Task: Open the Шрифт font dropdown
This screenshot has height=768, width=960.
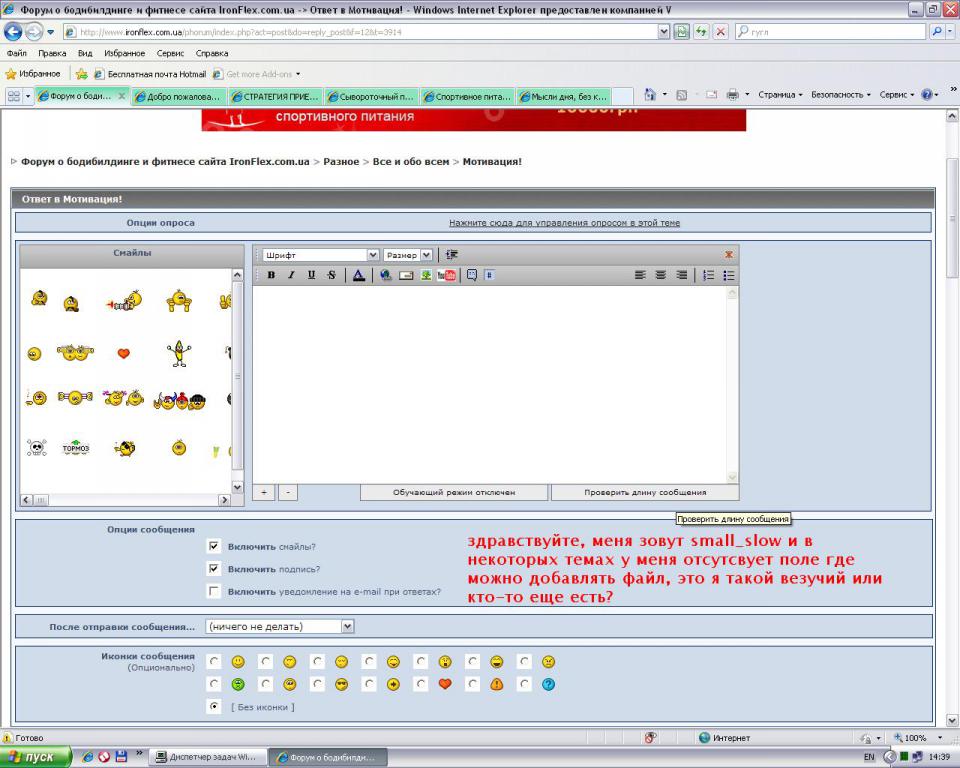Action: (x=373, y=255)
